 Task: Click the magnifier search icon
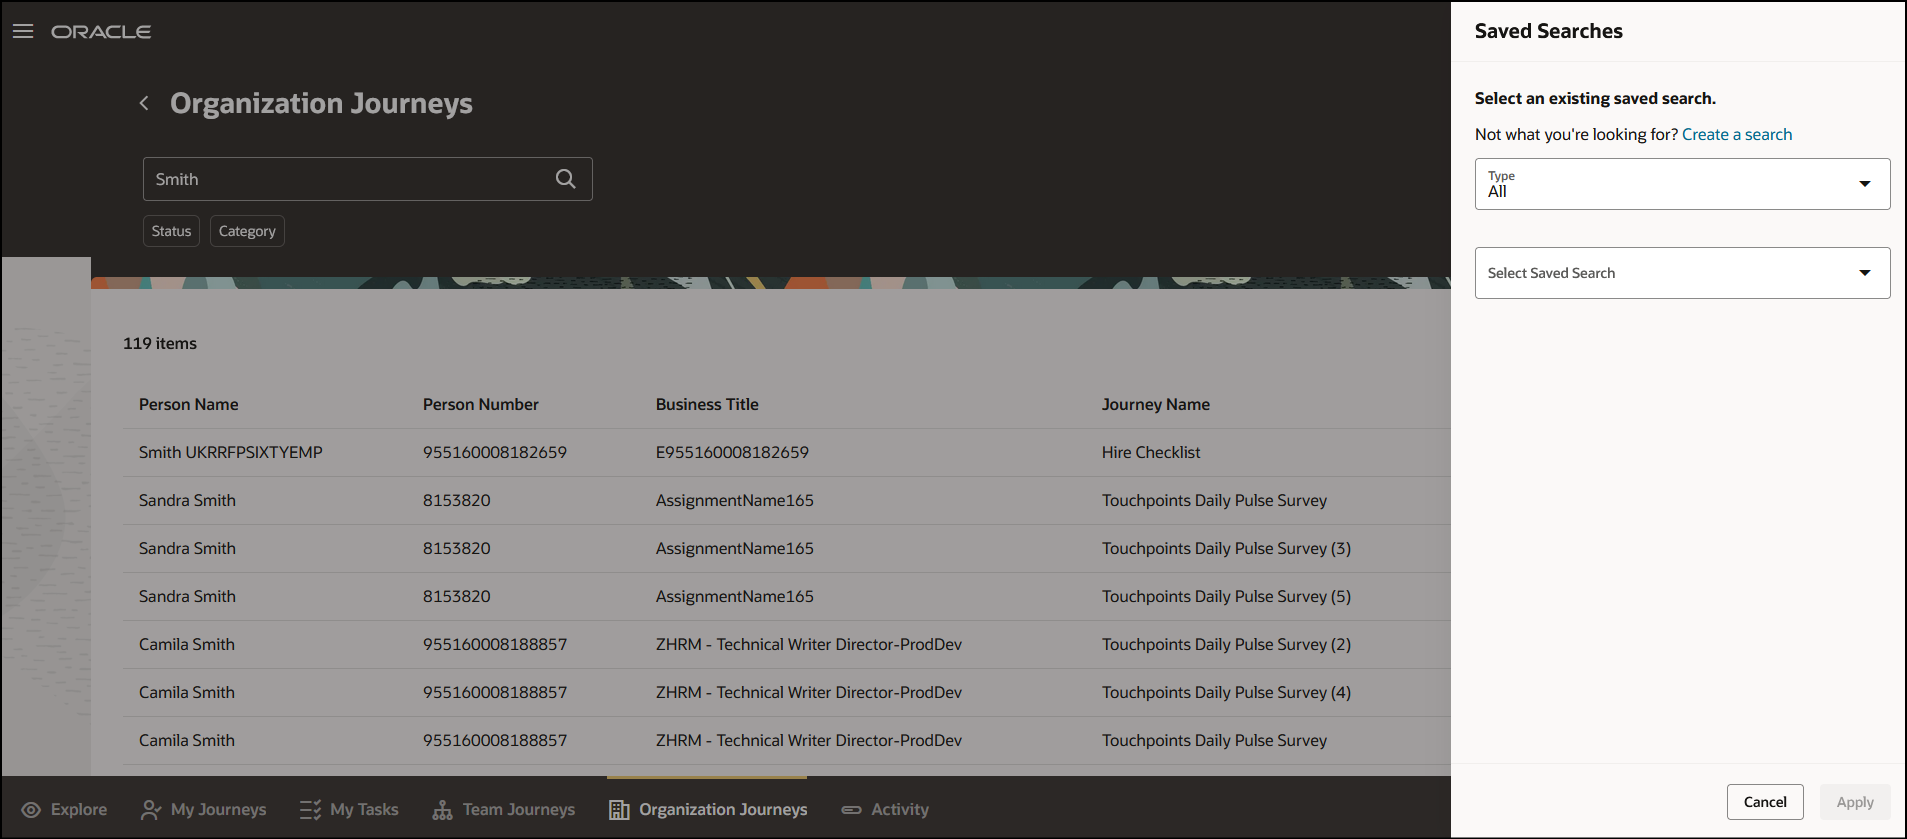tap(566, 179)
